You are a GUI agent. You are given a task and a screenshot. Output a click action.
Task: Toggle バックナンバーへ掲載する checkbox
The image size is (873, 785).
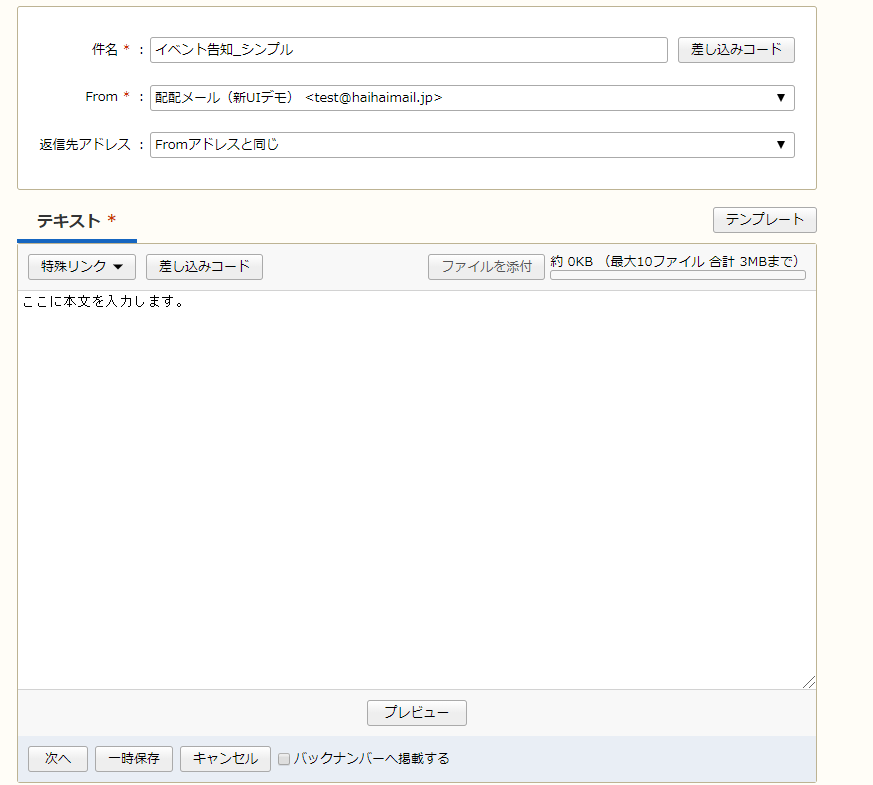tap(284, 759)
